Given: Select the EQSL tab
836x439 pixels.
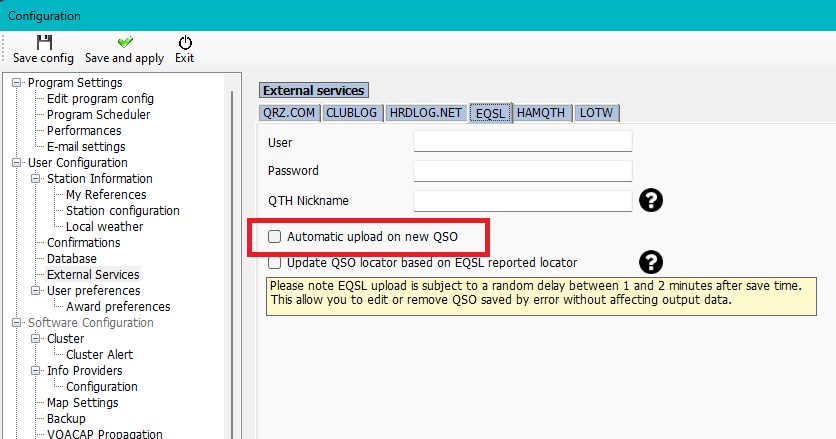Looking at the screenshot, I should click(491, 113).
